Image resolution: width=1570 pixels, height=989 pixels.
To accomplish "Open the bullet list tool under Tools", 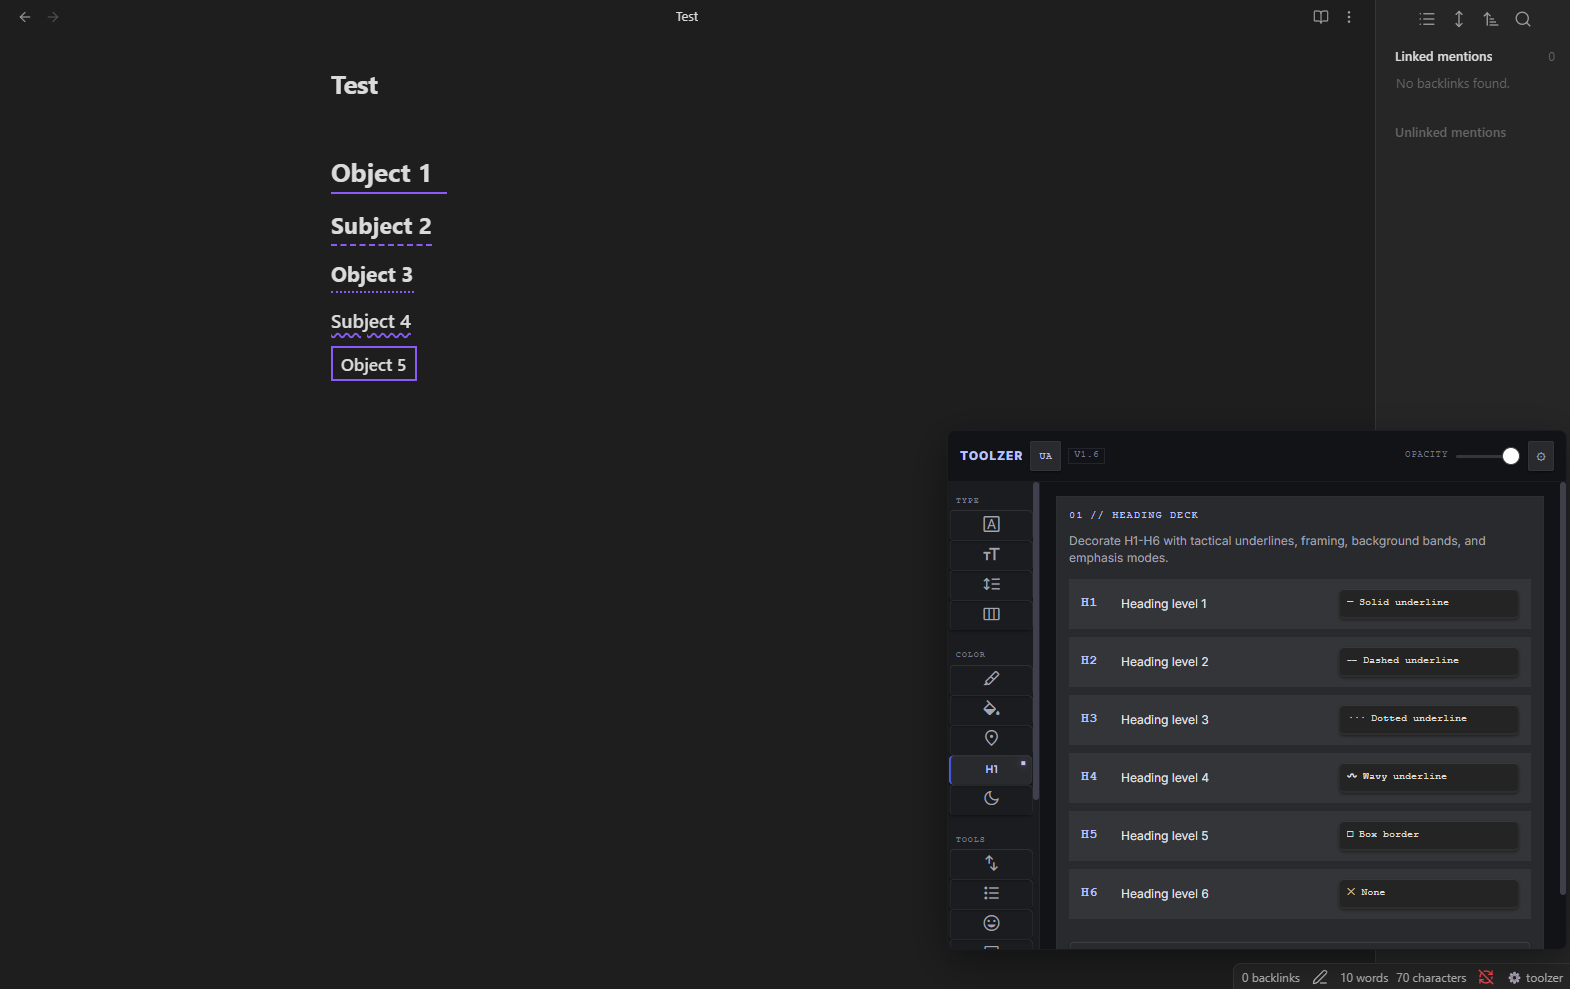I will pos(991,893).
